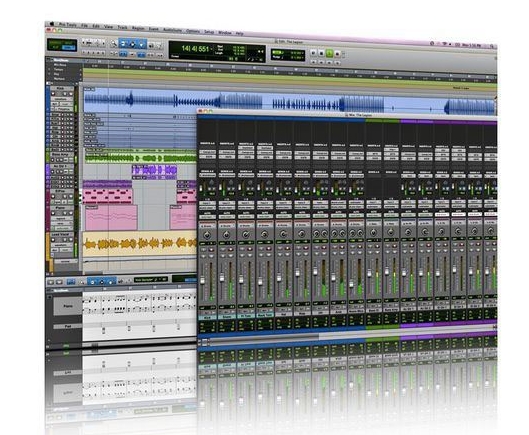The width and height of the screenshot is (529, 435).
Task: Open the Window menu
Action: [x=225, y=32]
